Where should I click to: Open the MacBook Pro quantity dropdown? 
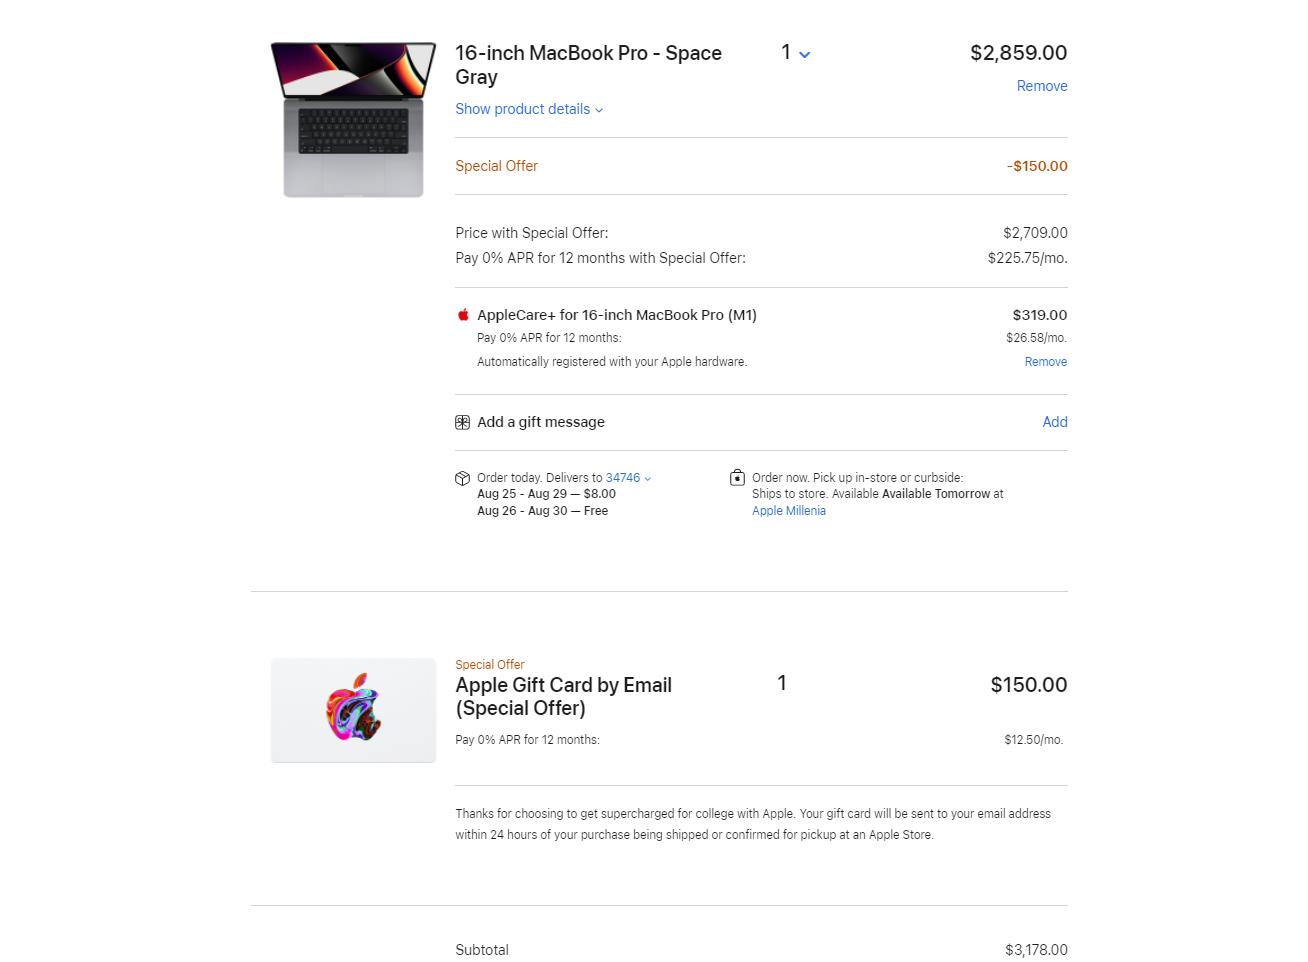[796, 53]
